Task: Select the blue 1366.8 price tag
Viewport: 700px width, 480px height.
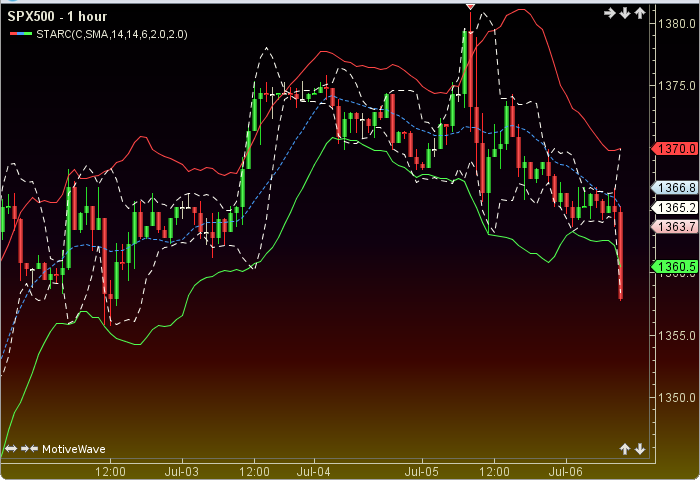Action: [675, 188]
